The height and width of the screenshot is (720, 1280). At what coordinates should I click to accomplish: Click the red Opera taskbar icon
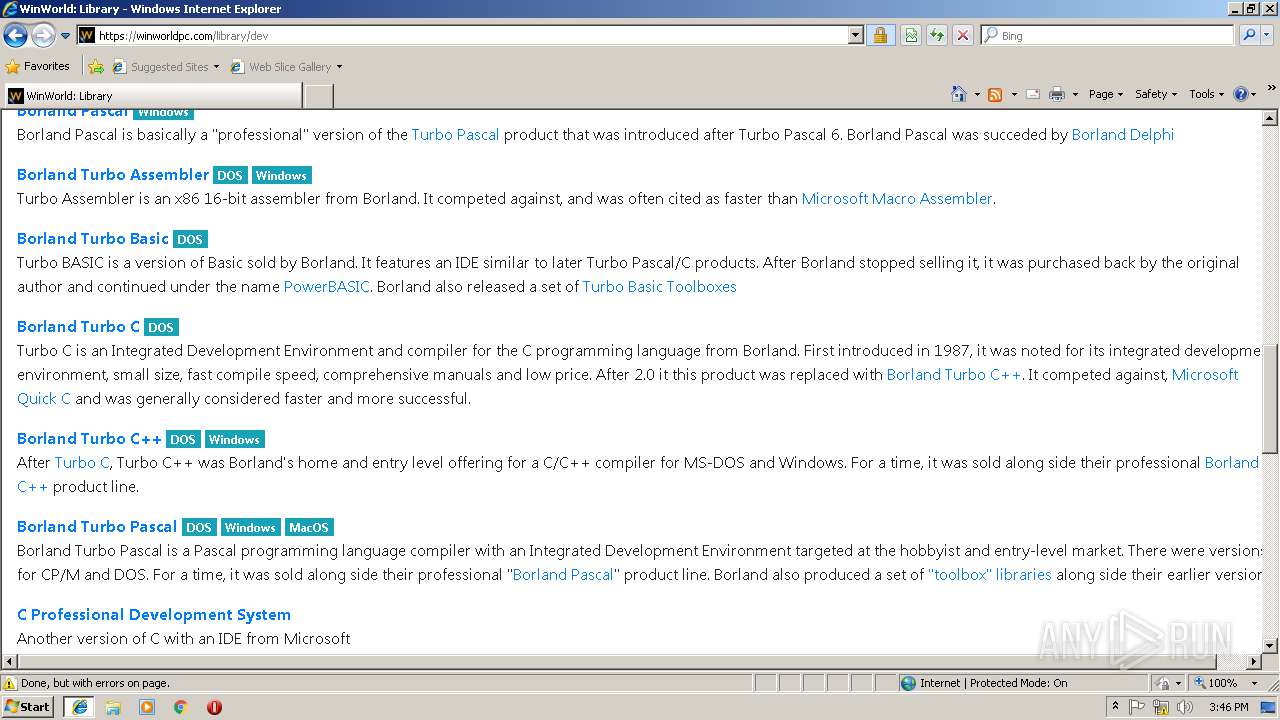point(214,707)
